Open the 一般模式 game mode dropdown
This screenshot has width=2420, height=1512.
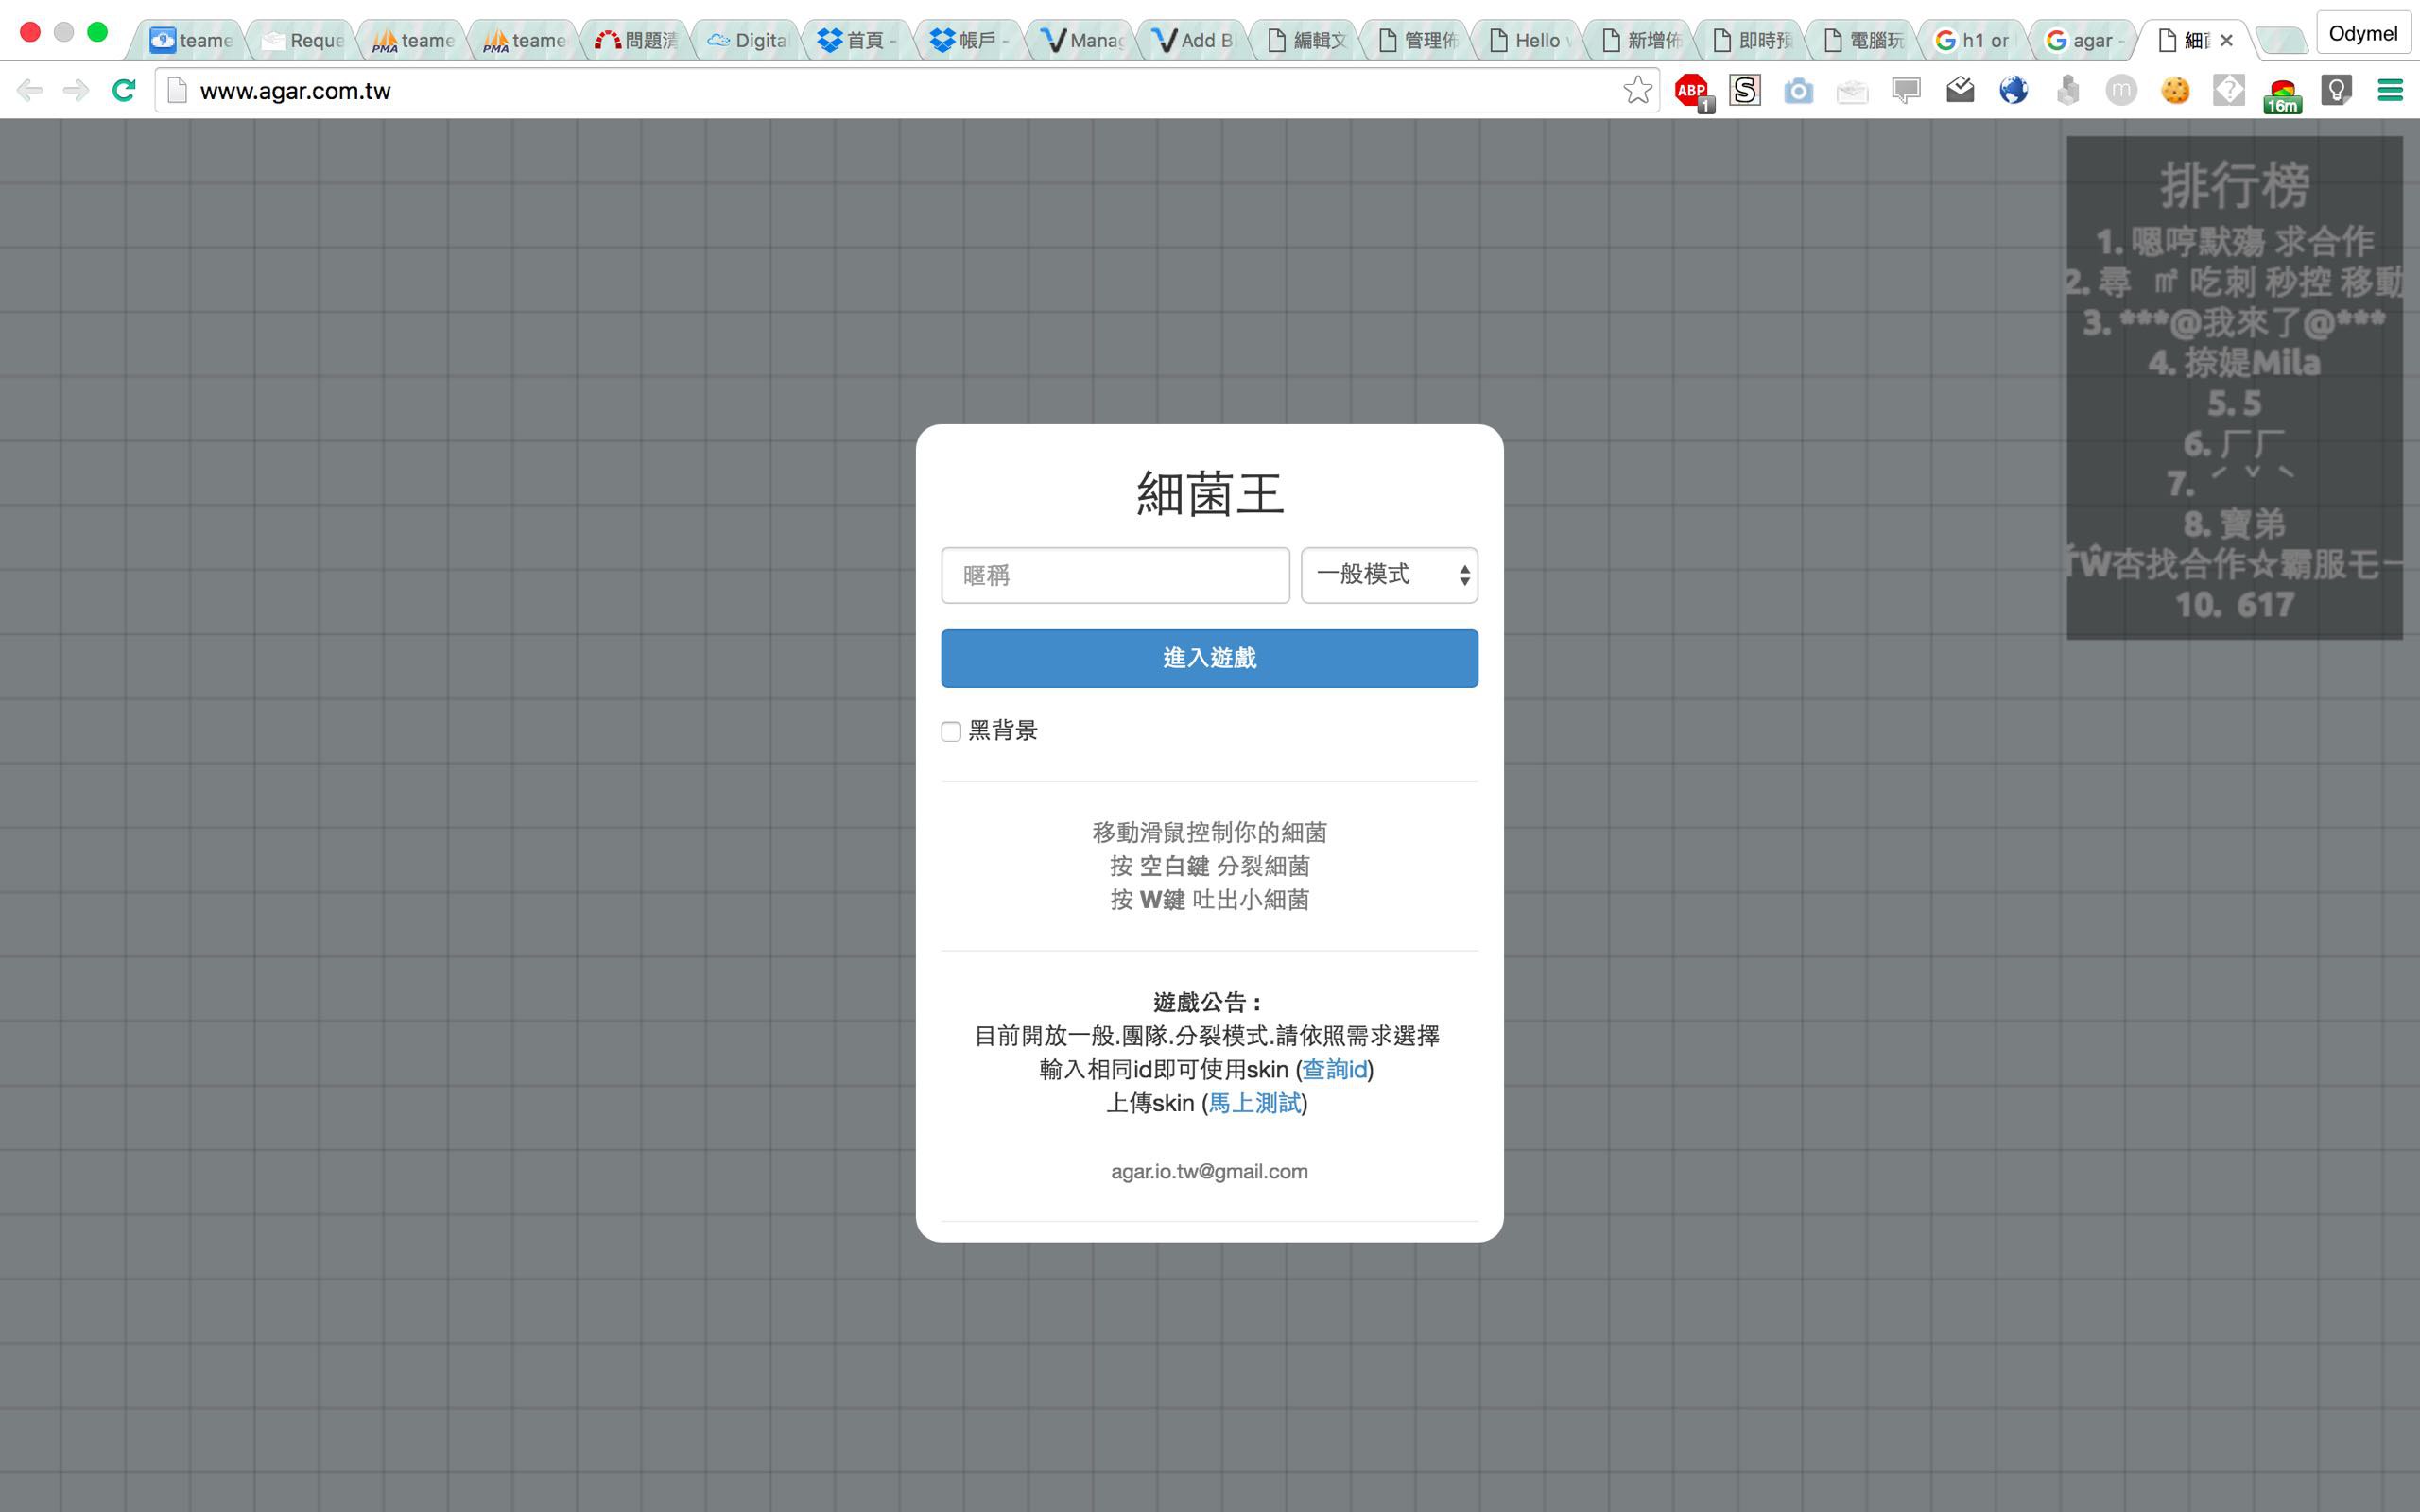(1388, 575)
